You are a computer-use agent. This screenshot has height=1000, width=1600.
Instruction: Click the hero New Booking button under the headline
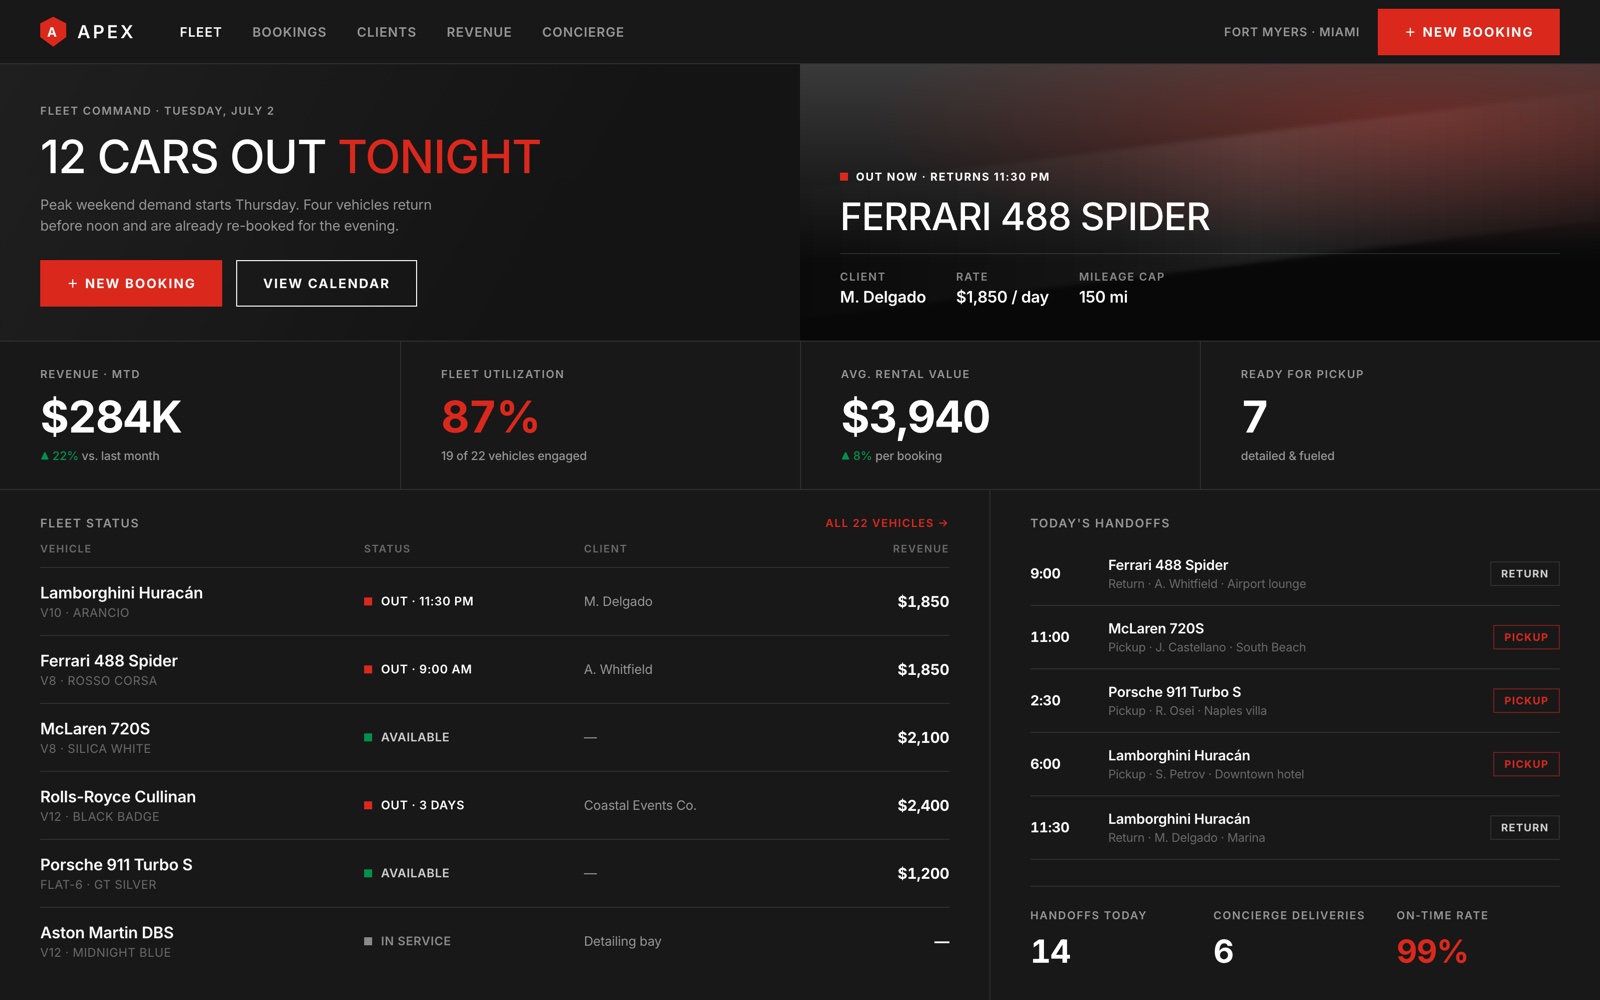[x=131, y=283]
